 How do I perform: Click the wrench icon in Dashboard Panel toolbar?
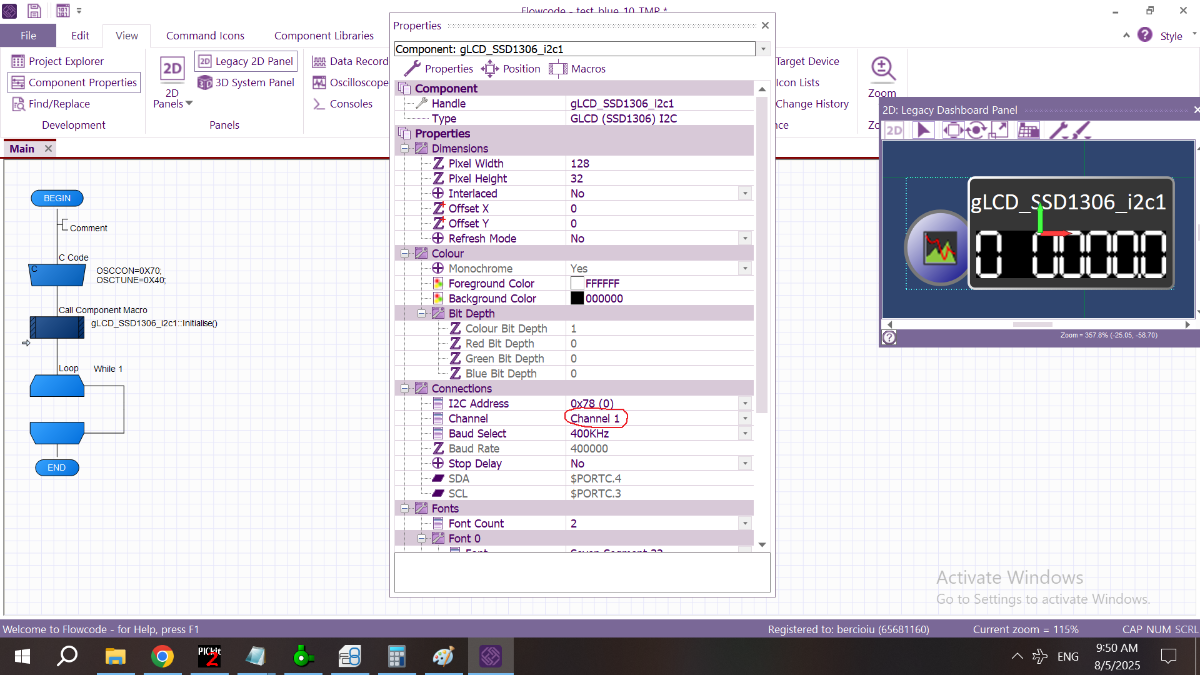(x=1057, y=130)
